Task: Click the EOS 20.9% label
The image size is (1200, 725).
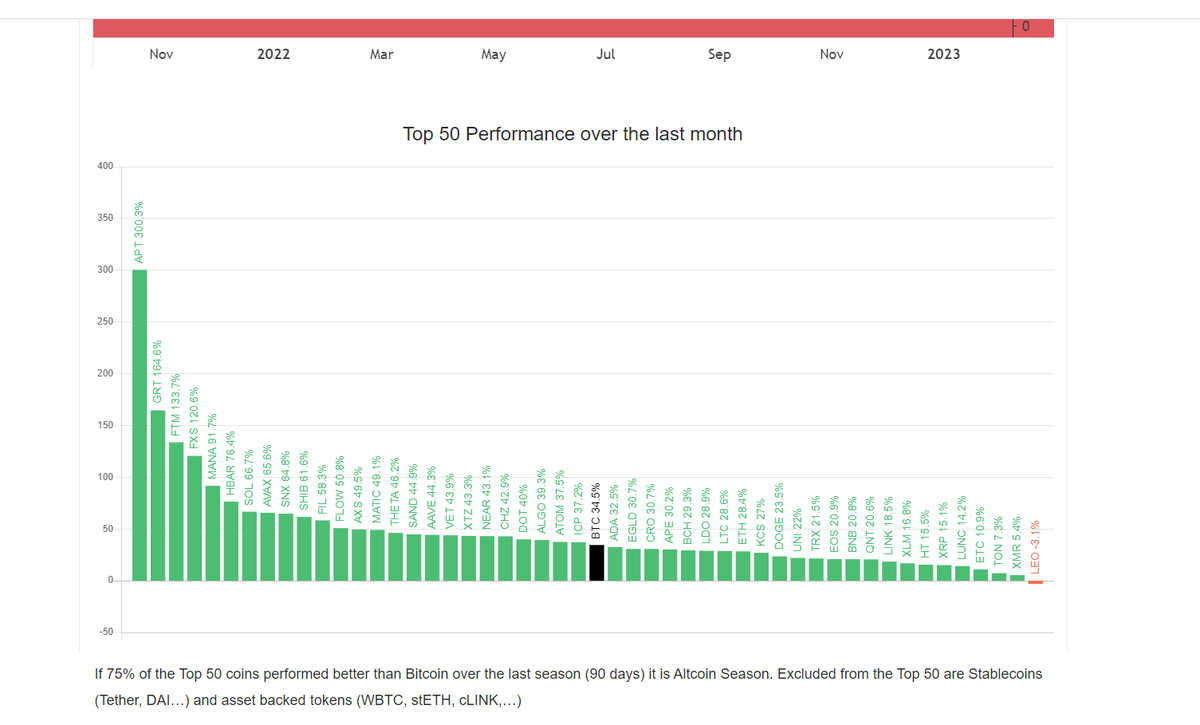Action: [834, 523]
